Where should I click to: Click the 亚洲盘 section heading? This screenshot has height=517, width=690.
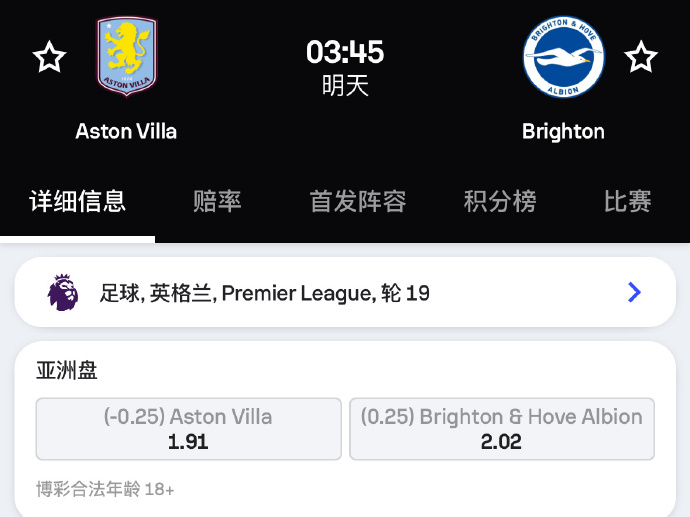point(66,370)
